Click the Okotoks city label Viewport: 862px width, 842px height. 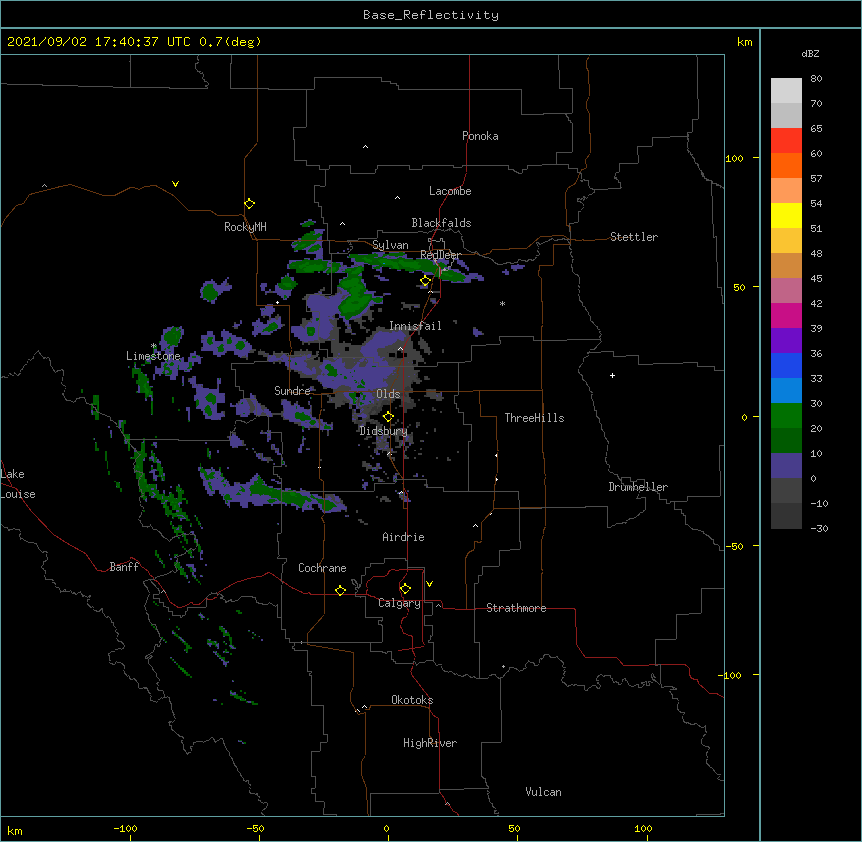pyautogui.click(x=412, y=700)
